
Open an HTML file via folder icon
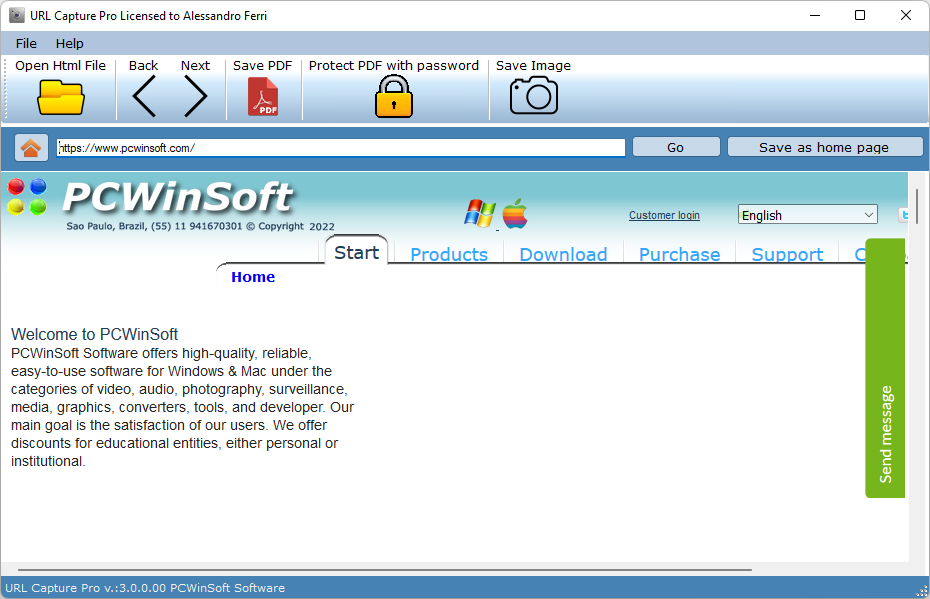tap(60, 98)
